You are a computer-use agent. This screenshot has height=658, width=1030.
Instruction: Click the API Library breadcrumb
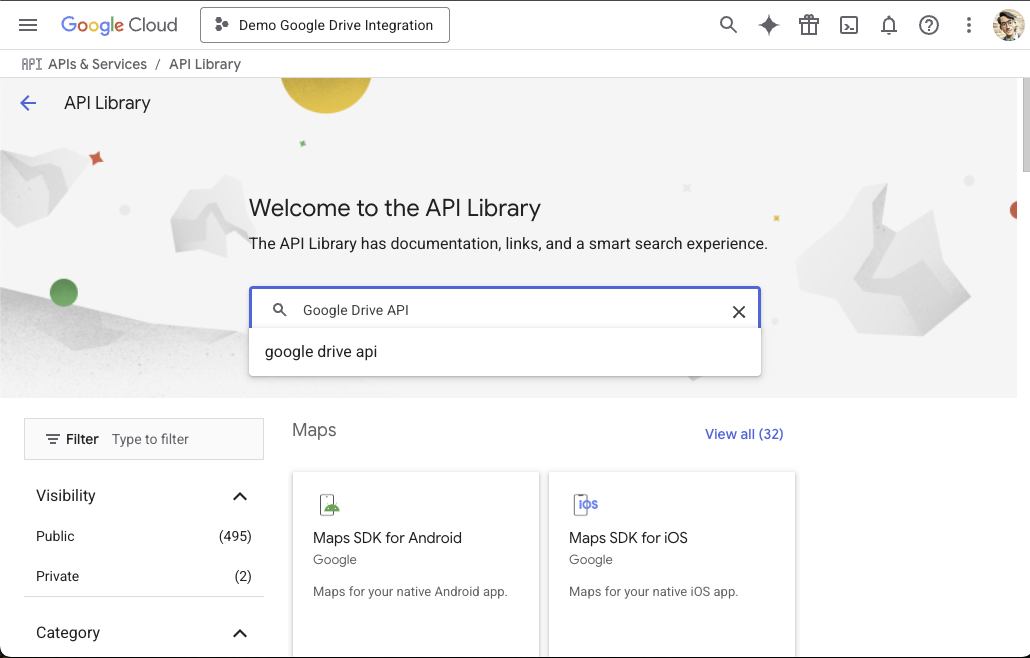pos(205,64)
